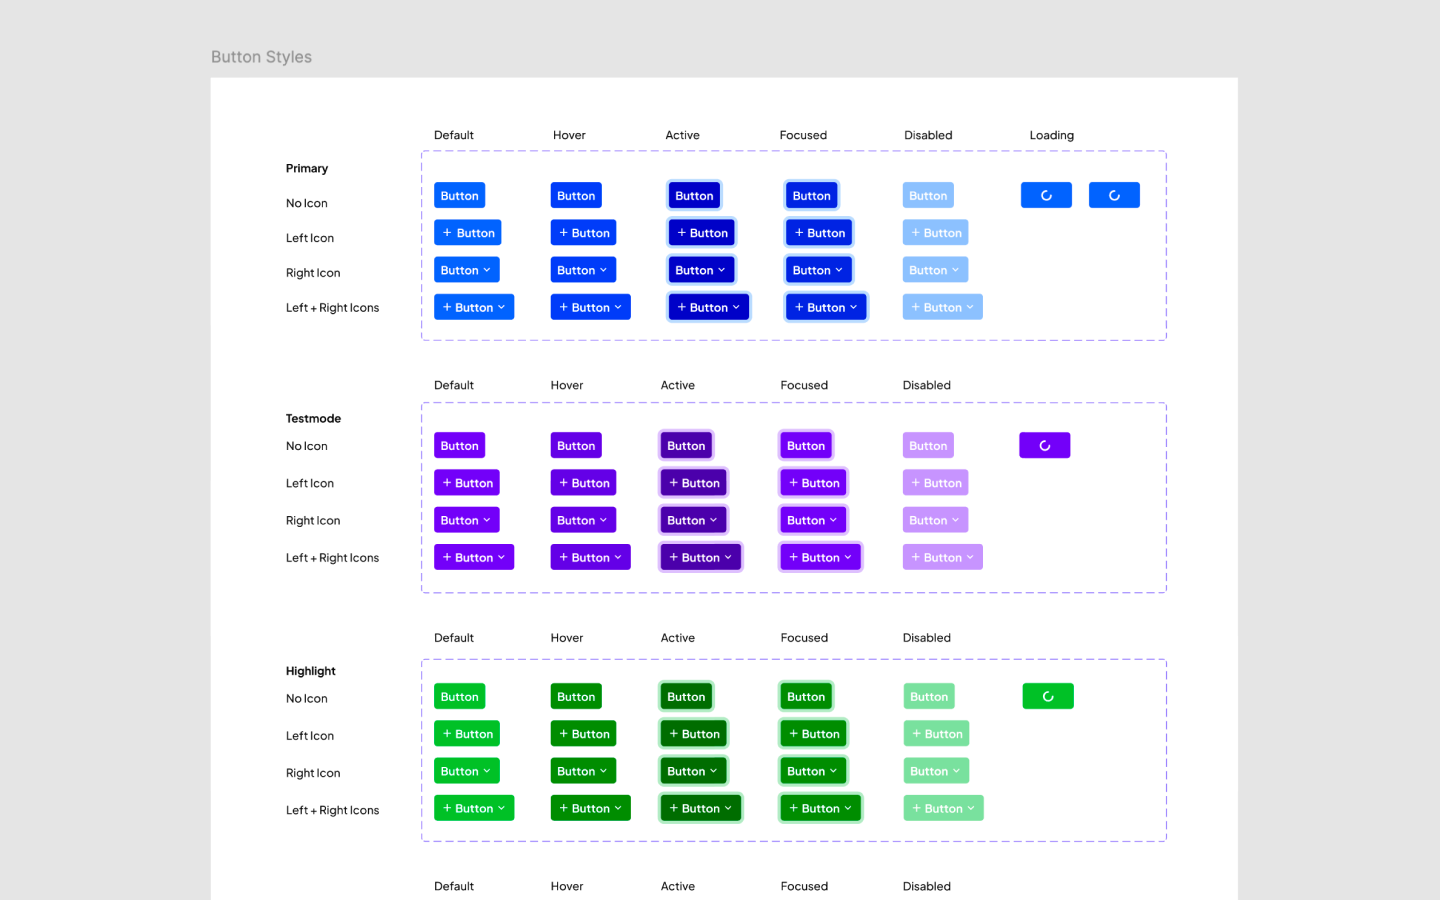The width and height of the screenshot is (1440, 900).
Task: Click the plus icon on Testmode hover Left Icon button
Action: pos(563,482)
